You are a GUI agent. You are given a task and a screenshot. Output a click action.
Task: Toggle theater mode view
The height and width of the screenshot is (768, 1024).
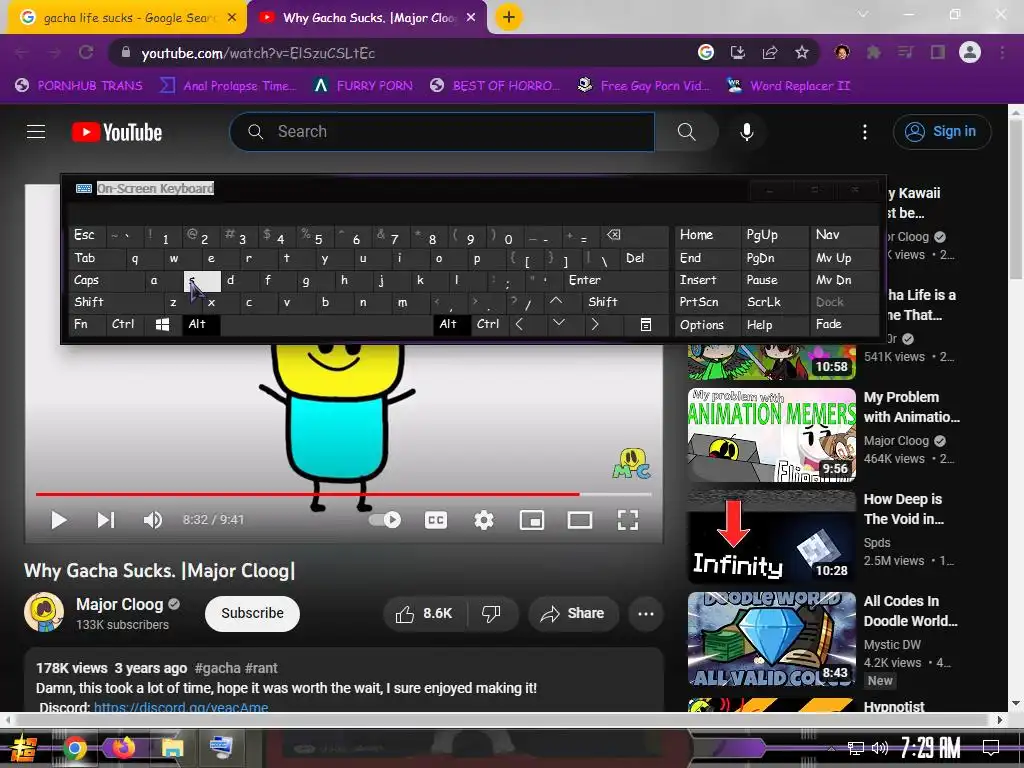[580, 520]
